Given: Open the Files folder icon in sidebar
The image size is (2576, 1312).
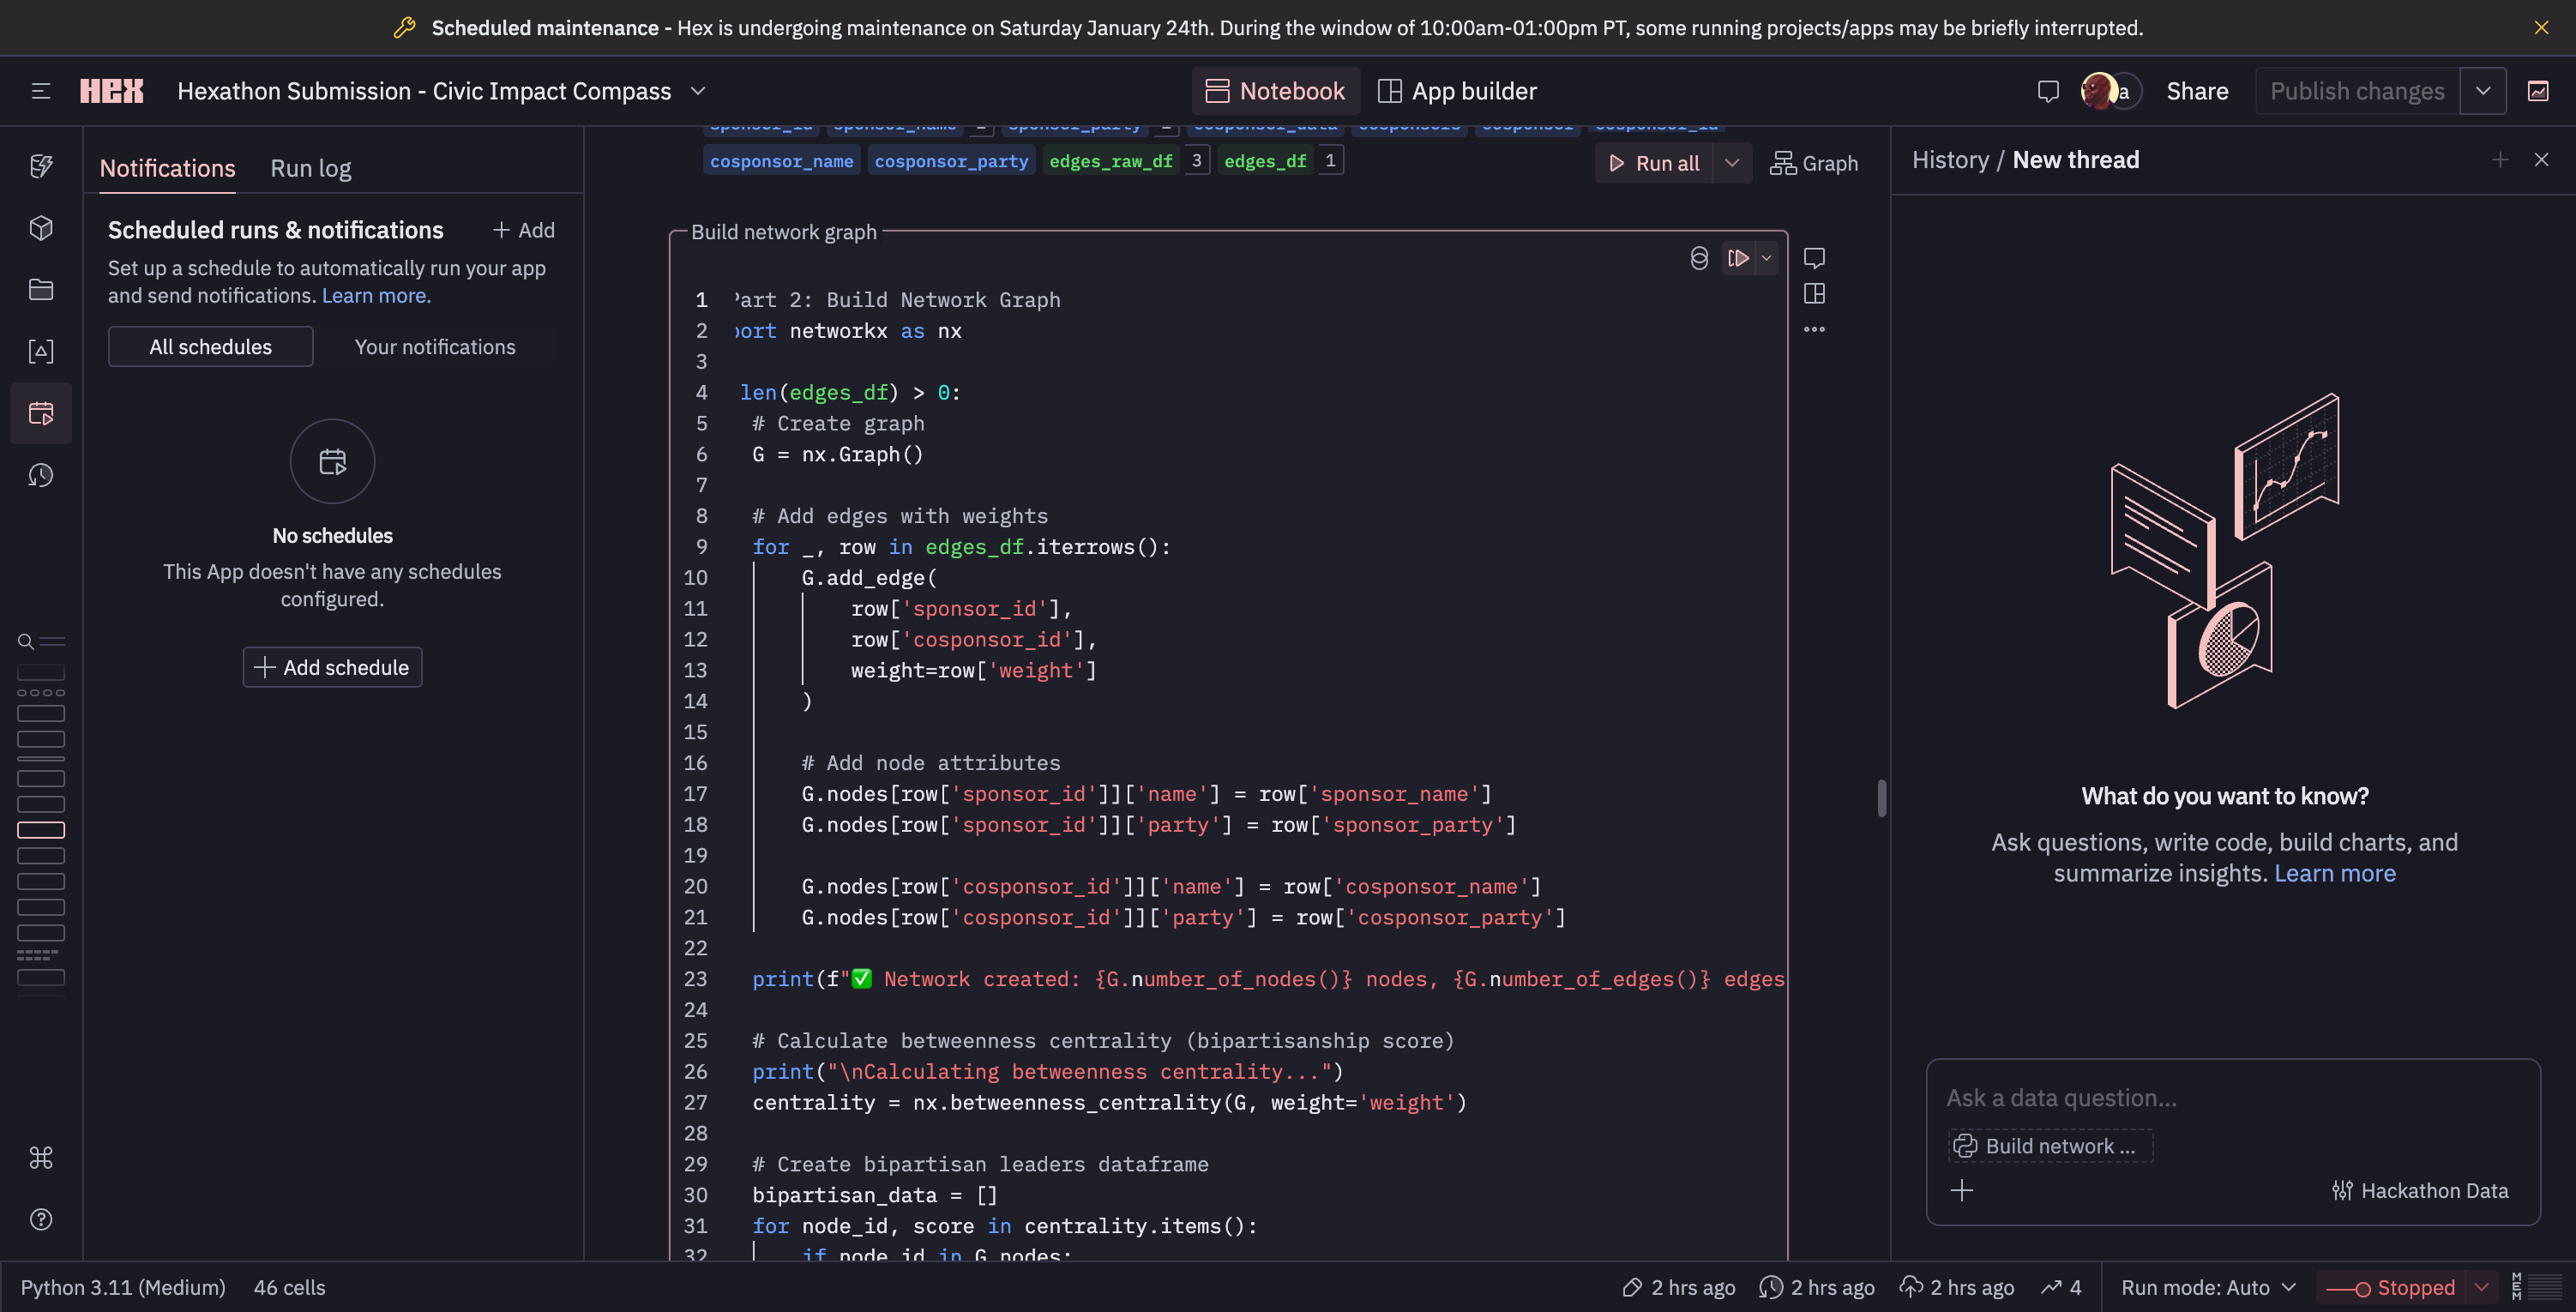Looking at the screenshot, I should pyautogui.click(x=41, y=290).
